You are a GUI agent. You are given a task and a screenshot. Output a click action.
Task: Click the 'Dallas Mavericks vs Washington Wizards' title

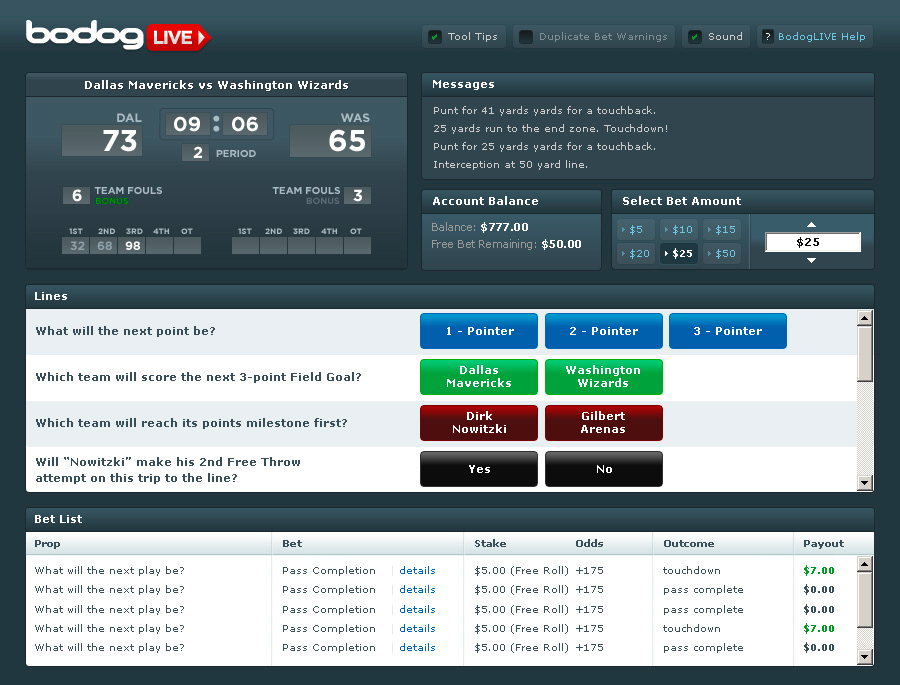click(x=216, y=85)
